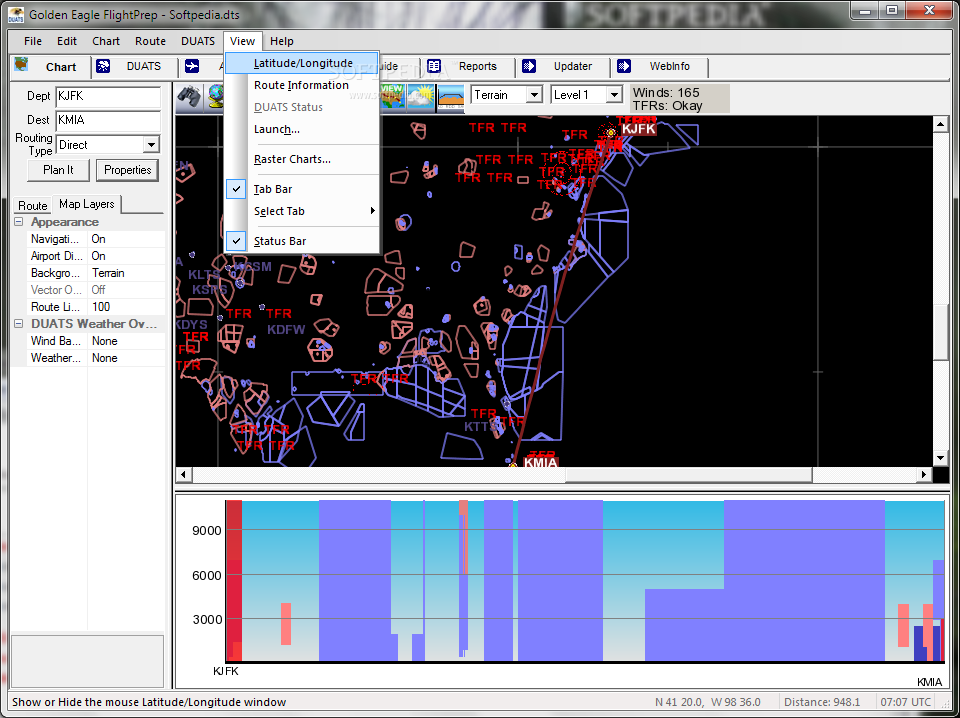Open the Terrain background dropdown
960x718 pixels.
533,95
